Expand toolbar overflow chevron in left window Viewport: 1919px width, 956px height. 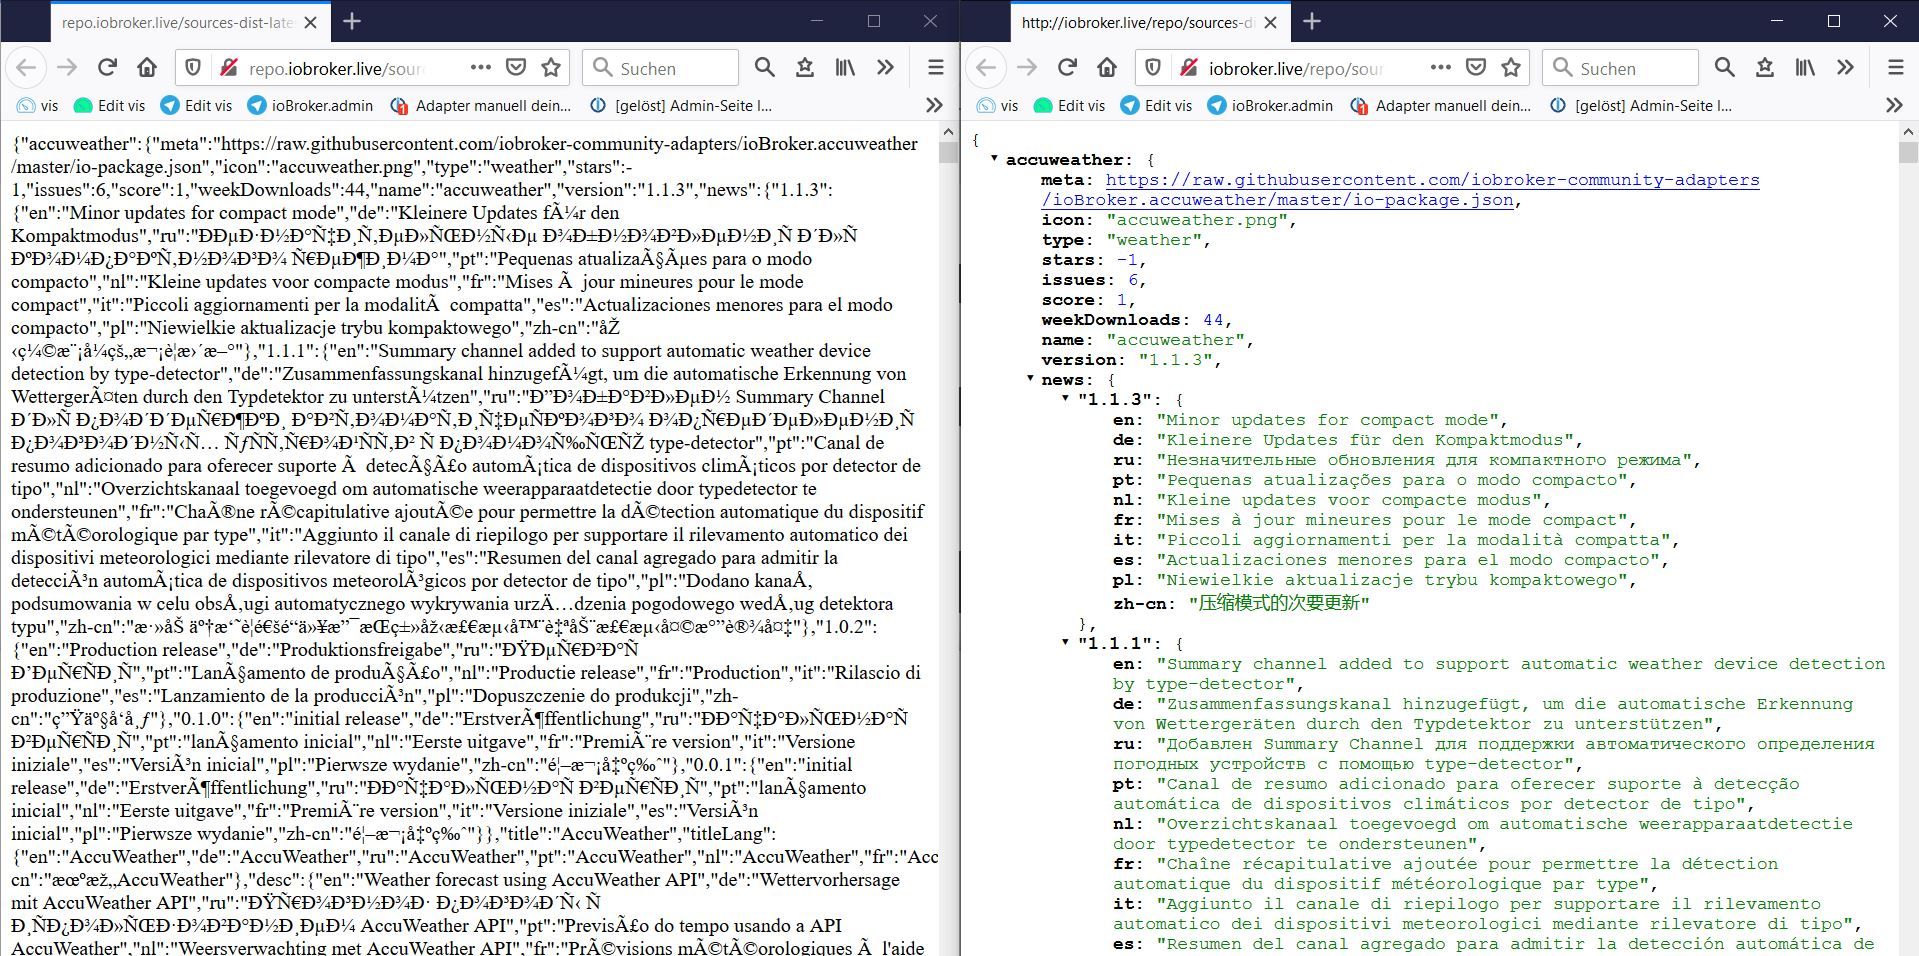[885, 68]
